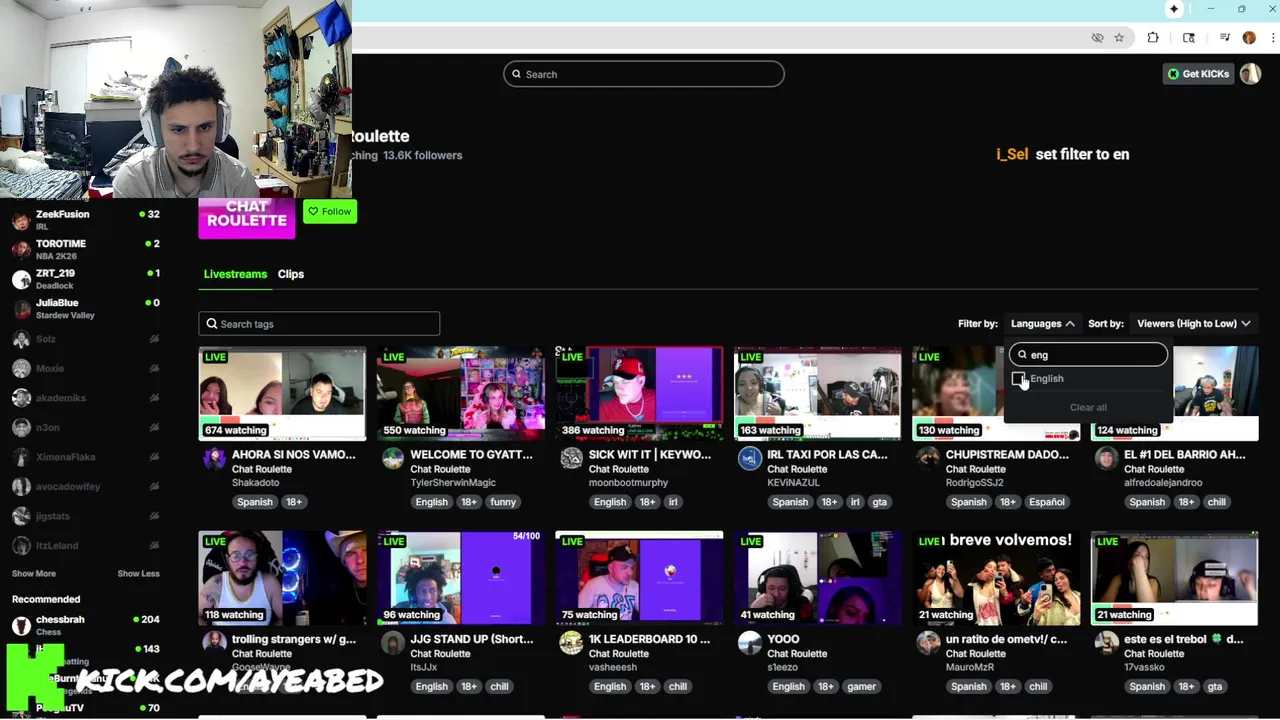Click the moonbootmurphy streamer avatar
The height and width of the screenshot is (720, 1280).
571,459
